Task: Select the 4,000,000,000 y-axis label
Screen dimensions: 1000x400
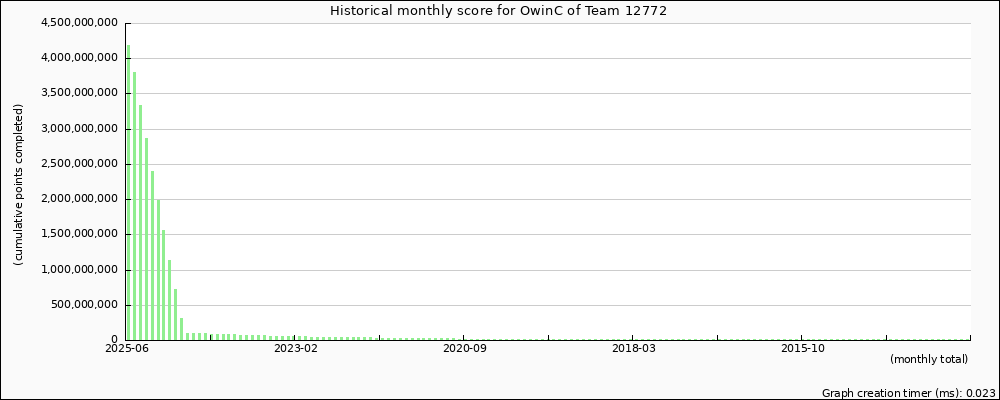Action: tap(80, 58)
